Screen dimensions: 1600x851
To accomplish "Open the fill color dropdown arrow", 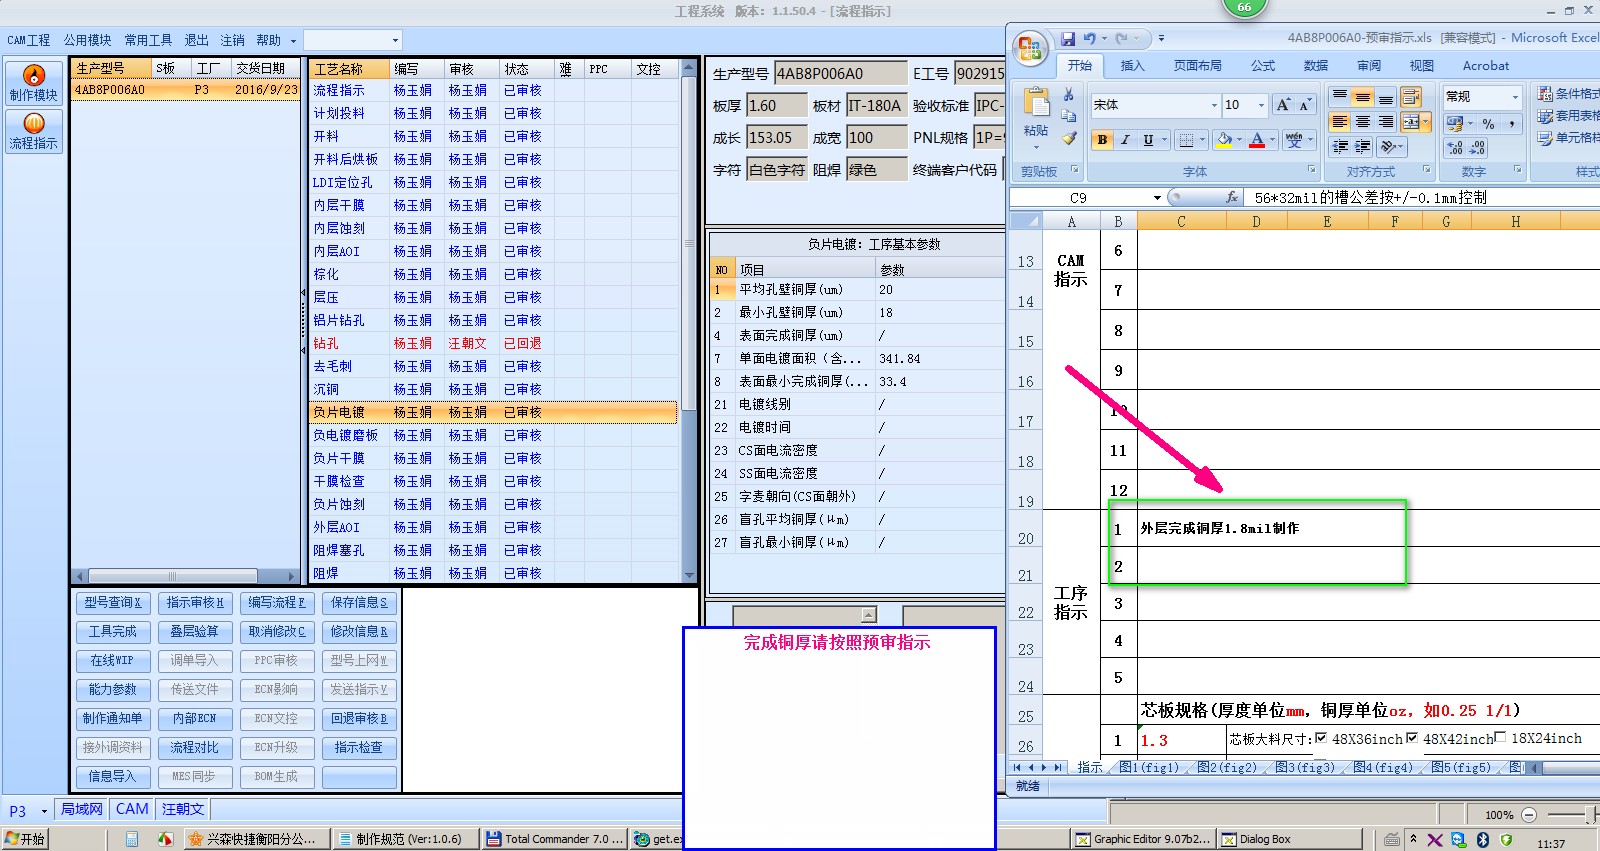I will [x=1239, y=140].
